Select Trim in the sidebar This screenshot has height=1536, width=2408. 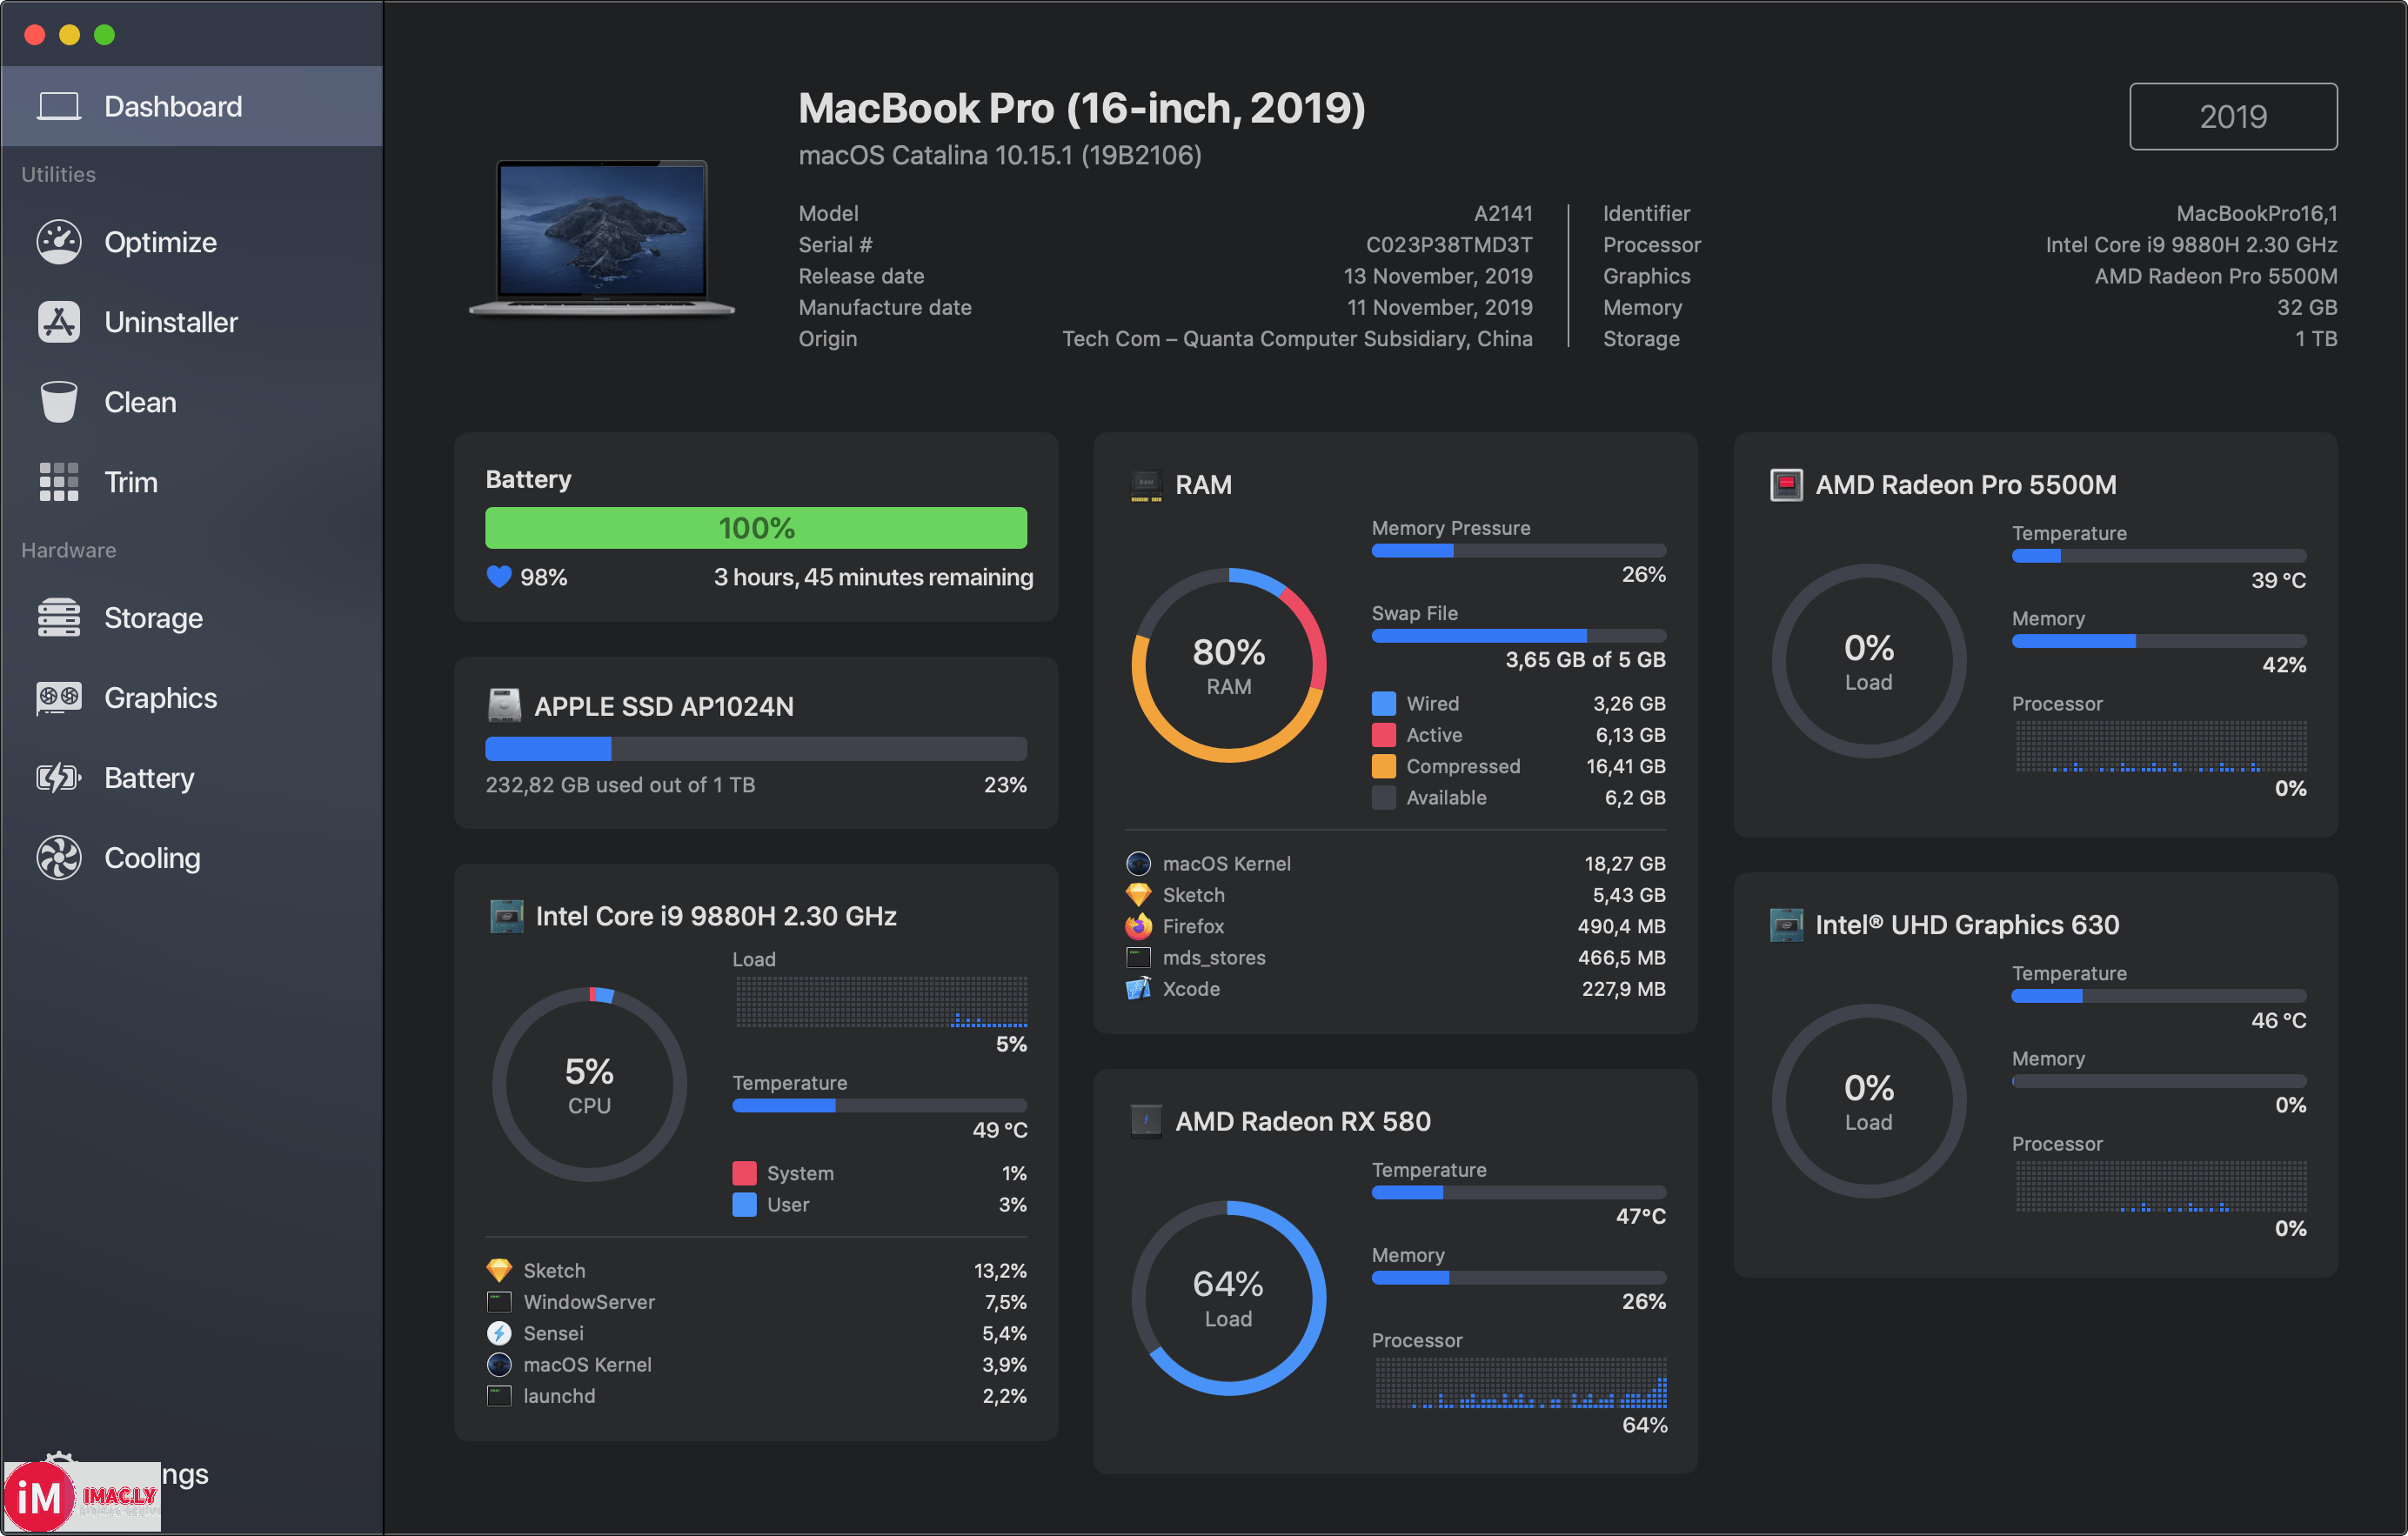[x=191, y=482]
